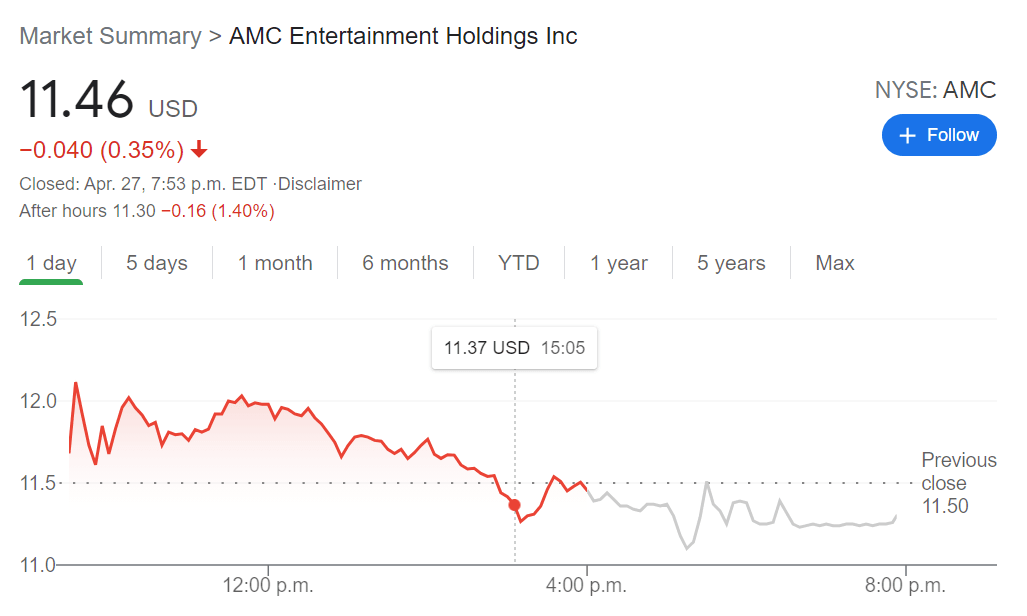Click the 4:00 p.m. axis label
The height and width of the screenshot is (616, 1027).
(x=587, y=585)
